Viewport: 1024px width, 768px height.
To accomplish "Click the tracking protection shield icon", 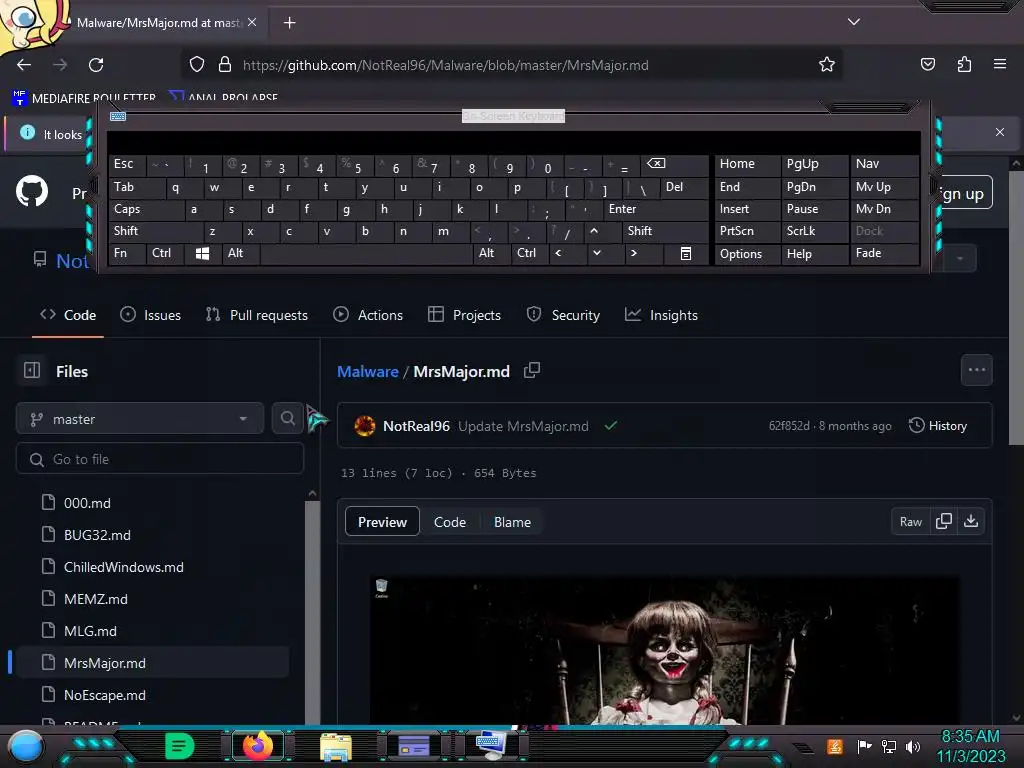I will coord(197,65).
